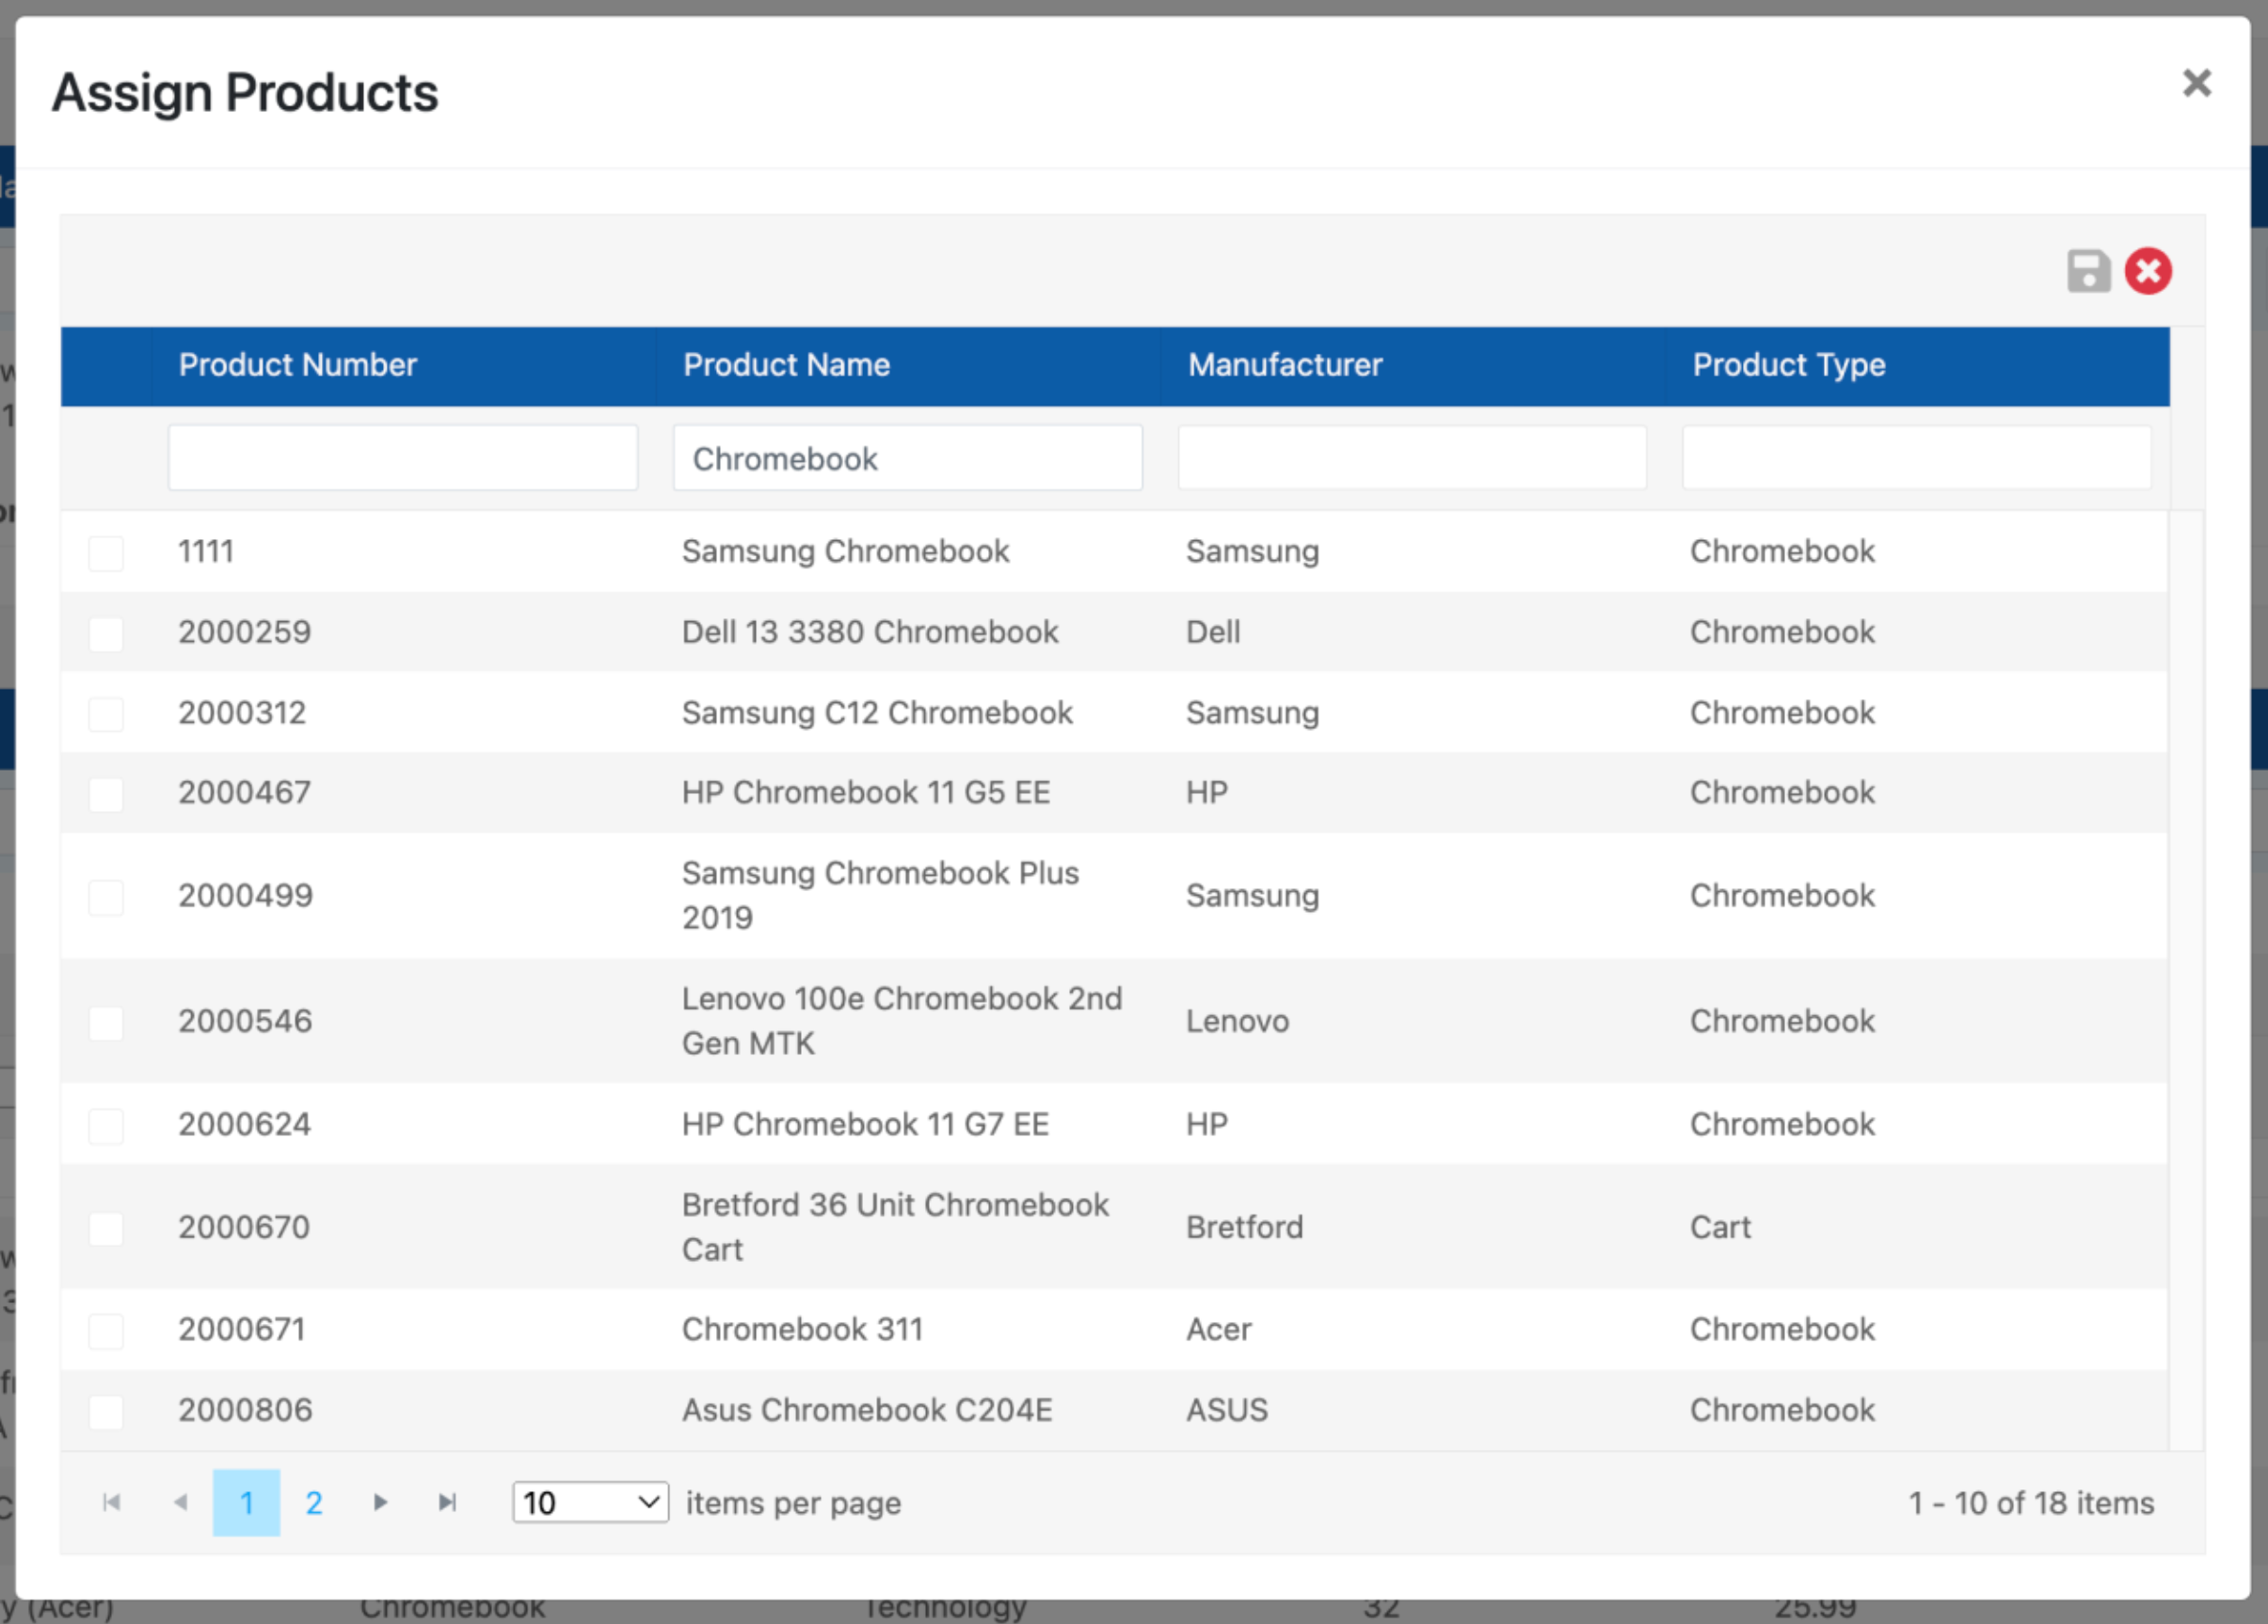Click product number 2000806

tap(246, 1410)
